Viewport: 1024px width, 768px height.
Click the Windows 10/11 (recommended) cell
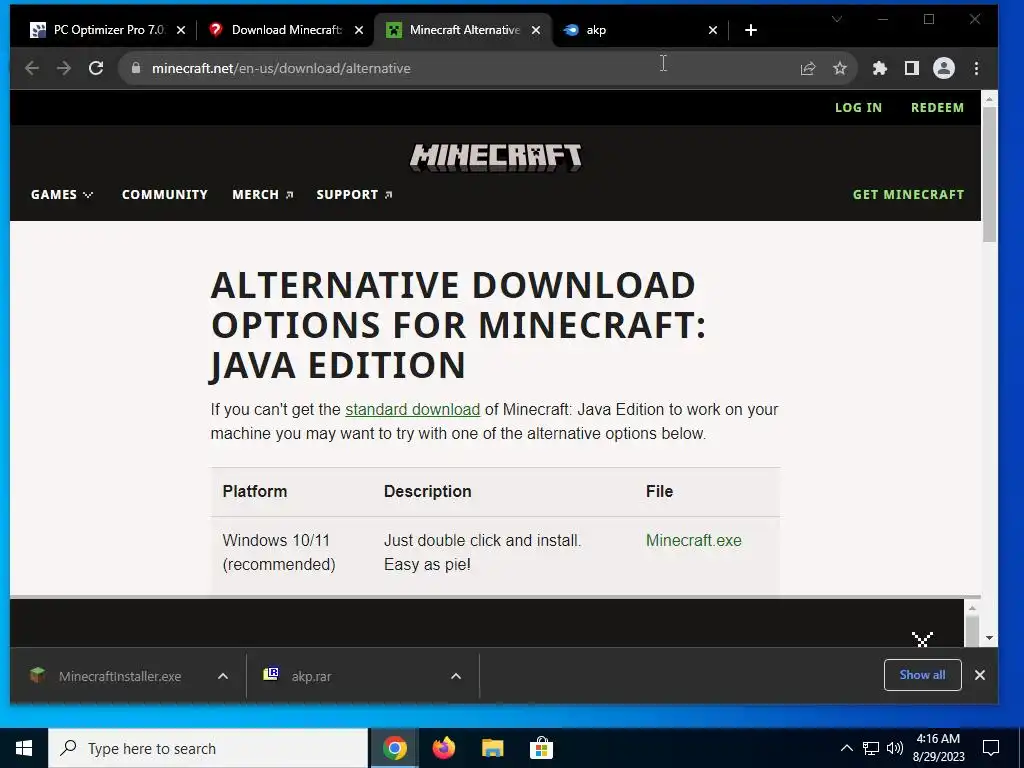[279, 552]
